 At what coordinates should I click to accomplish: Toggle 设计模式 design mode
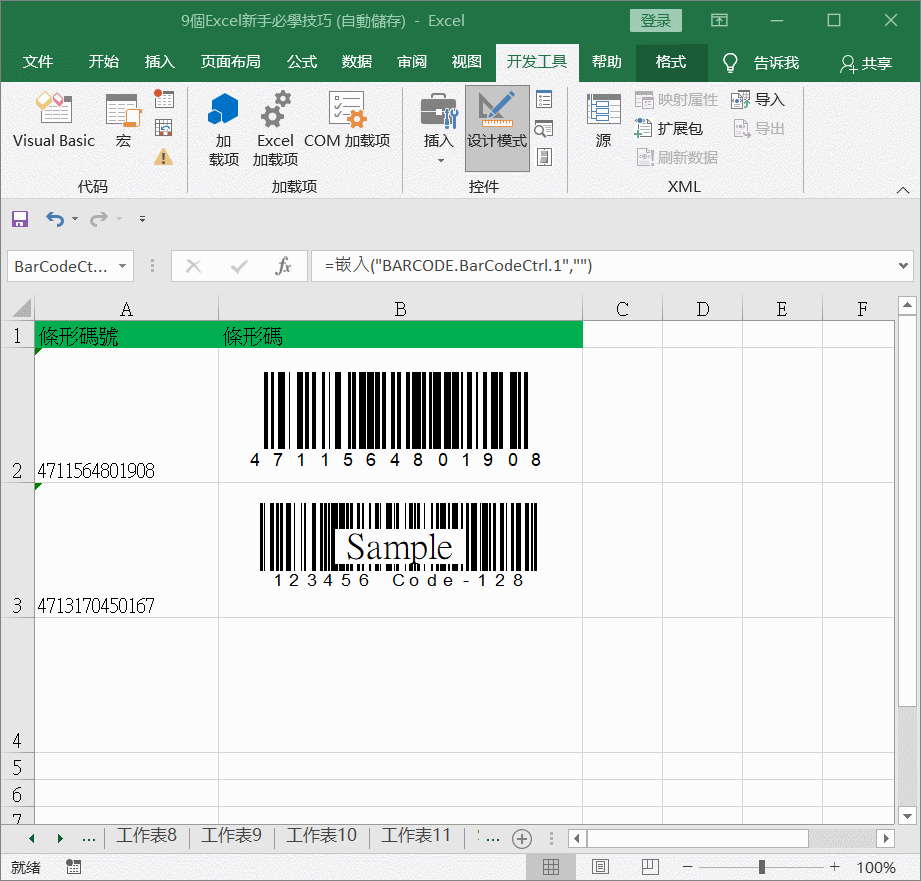(x=497, y=128)
